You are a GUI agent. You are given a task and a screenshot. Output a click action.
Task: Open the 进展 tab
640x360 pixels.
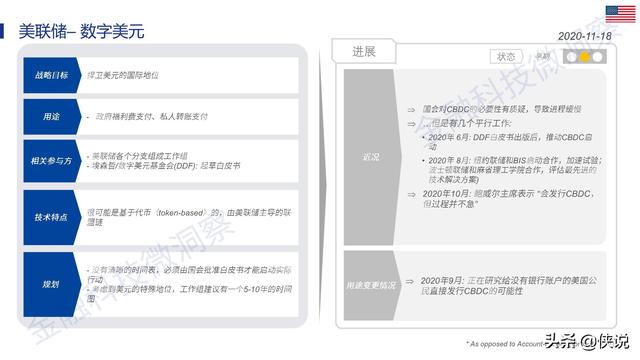[364, 51]
